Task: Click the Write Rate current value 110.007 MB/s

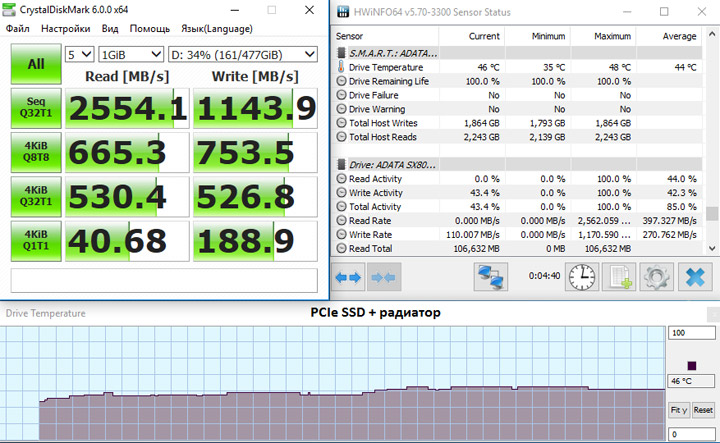Action: coord(472,235)
